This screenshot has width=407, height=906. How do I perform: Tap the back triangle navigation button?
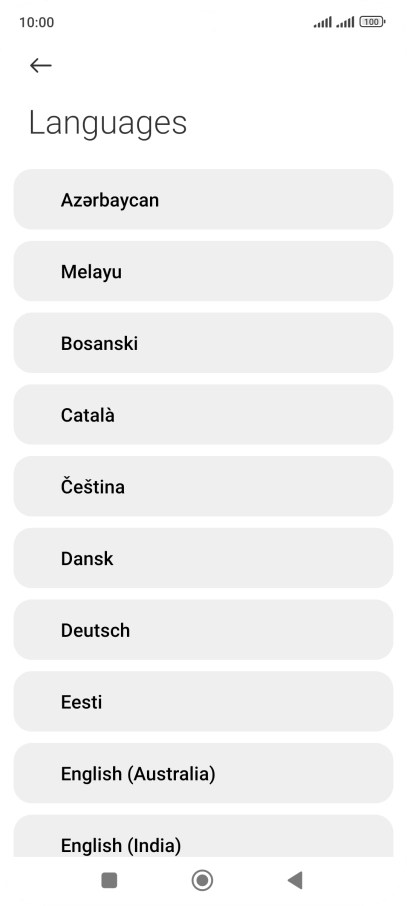(295, 880)
